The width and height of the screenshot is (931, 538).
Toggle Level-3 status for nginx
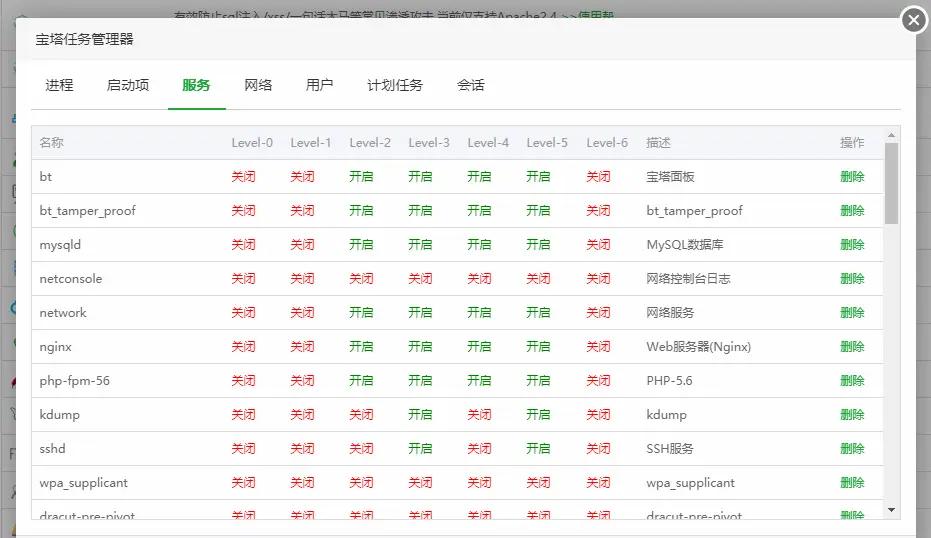(x=420, y=347)
